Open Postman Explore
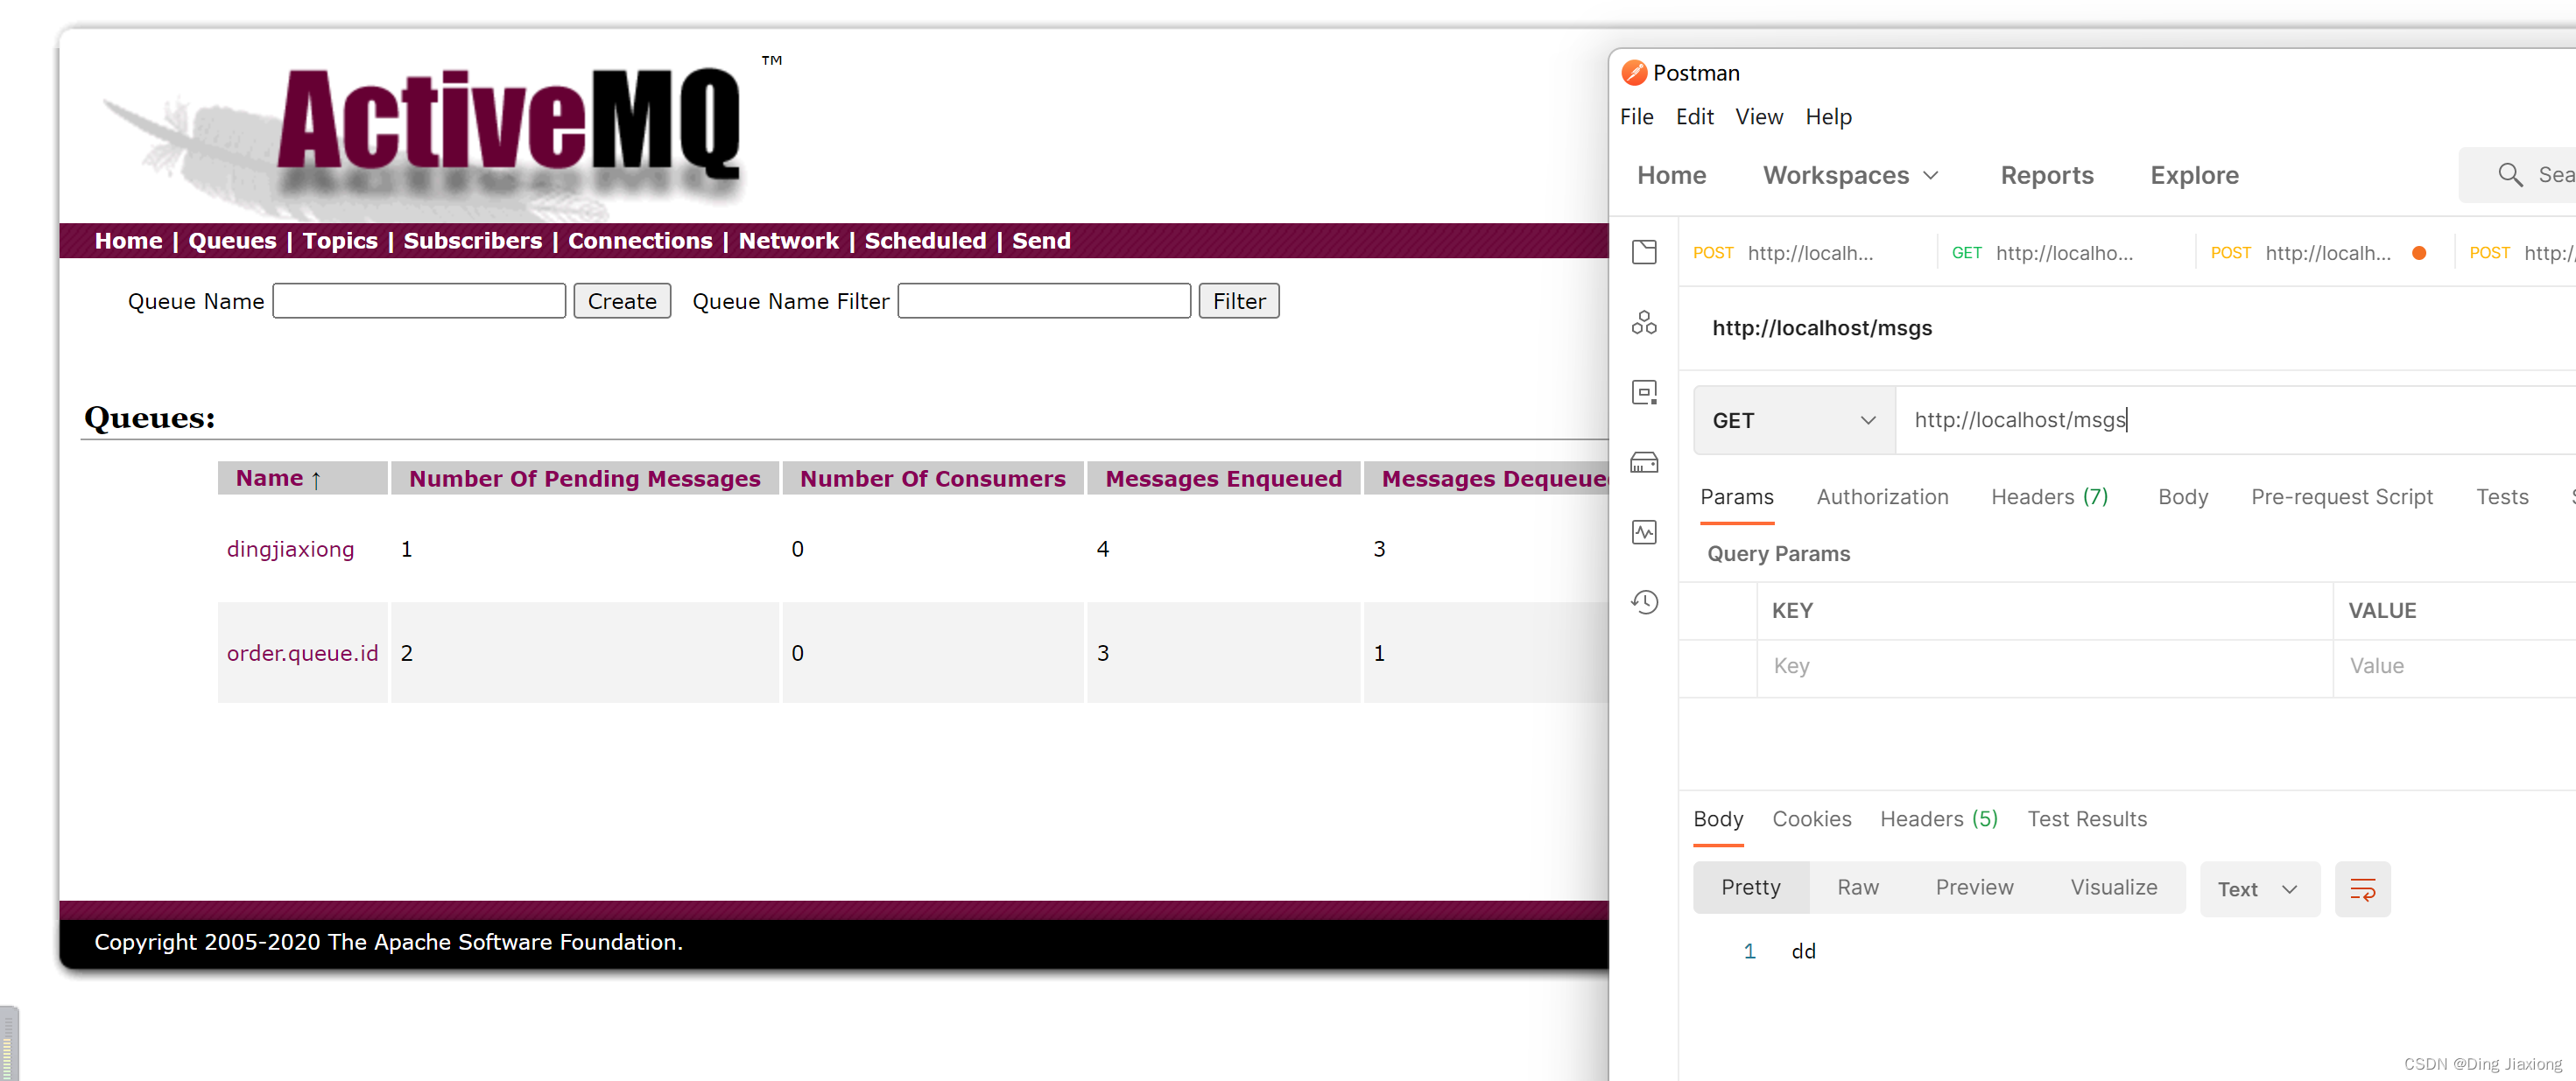The width and height of the screenshot is (2576, 1081). (2194, 176)
